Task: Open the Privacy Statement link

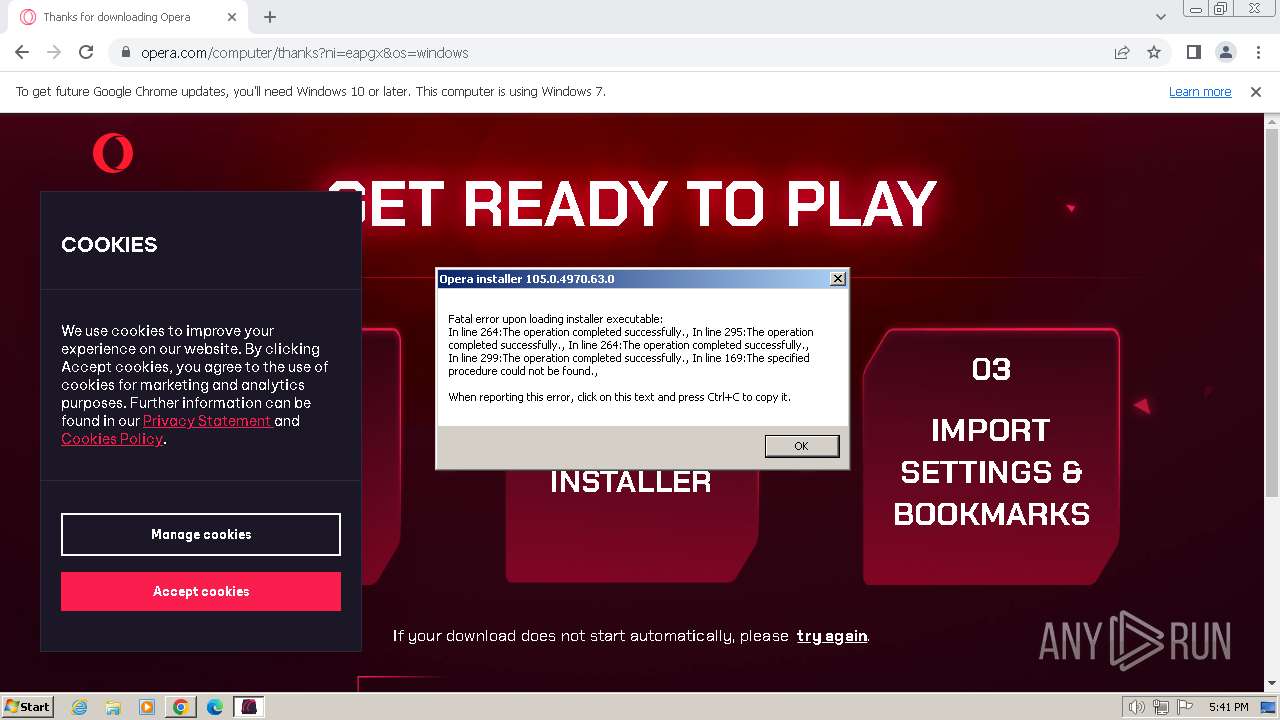Action: click(x=207, y=421)
